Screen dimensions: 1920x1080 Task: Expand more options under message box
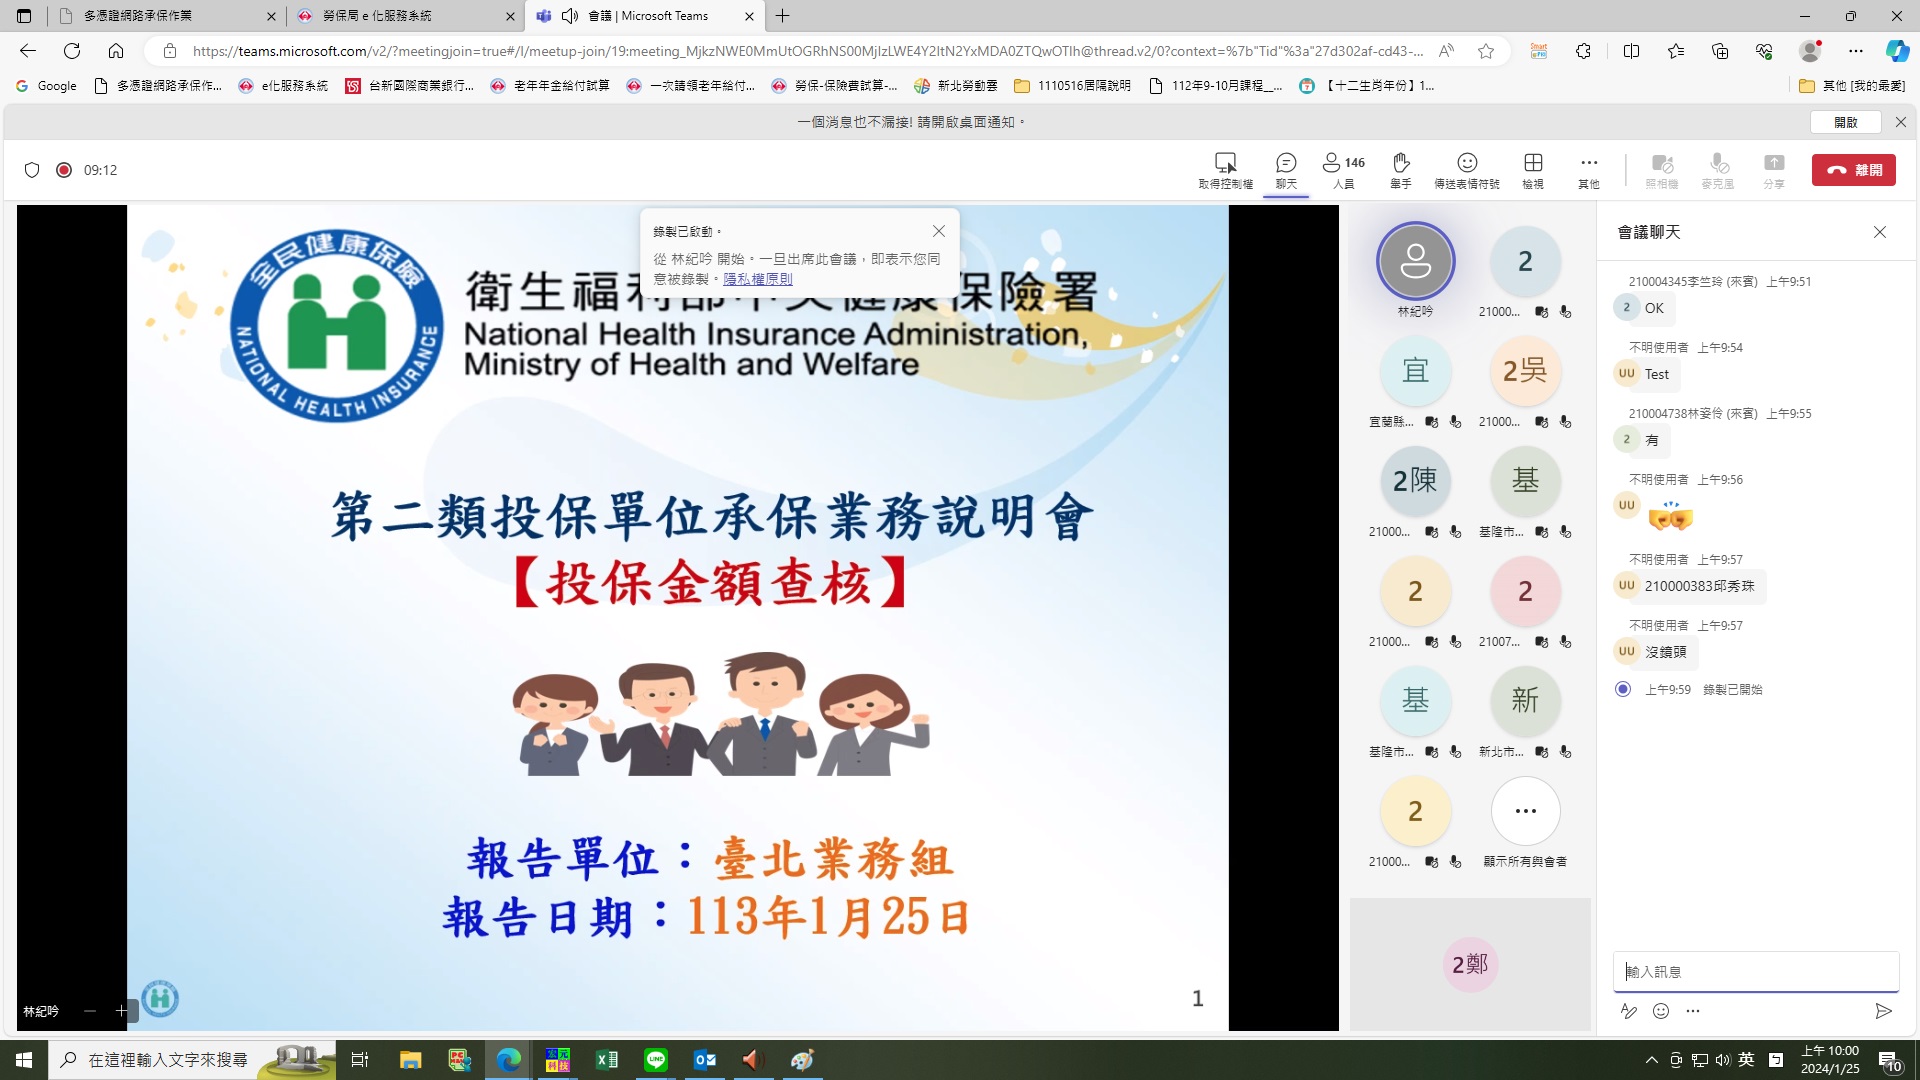pos(1693,1011)
